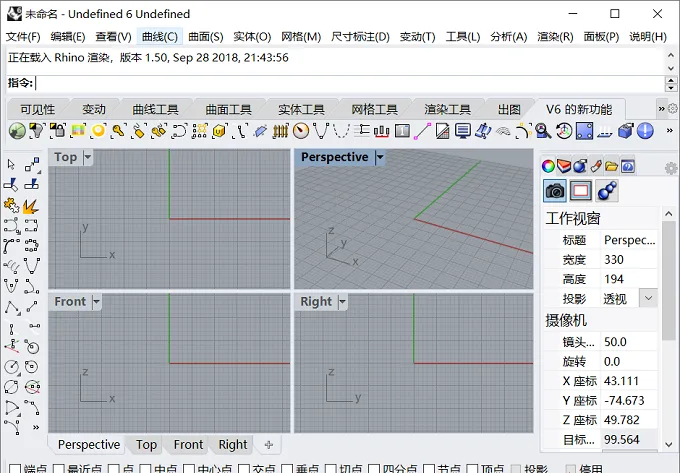Switch to the 曲面工具 toolbar tab
The width and height of the screenshot is (680, 473).
[229, 109]
